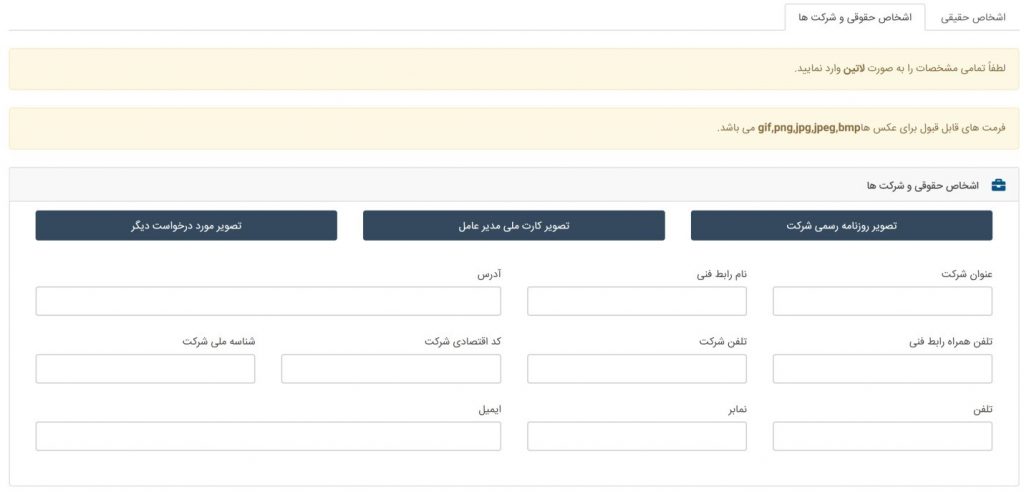Click the accepted image formats notice
Image resolution: width=1024 pixels, height=492 pixels.
click(514, 129)
